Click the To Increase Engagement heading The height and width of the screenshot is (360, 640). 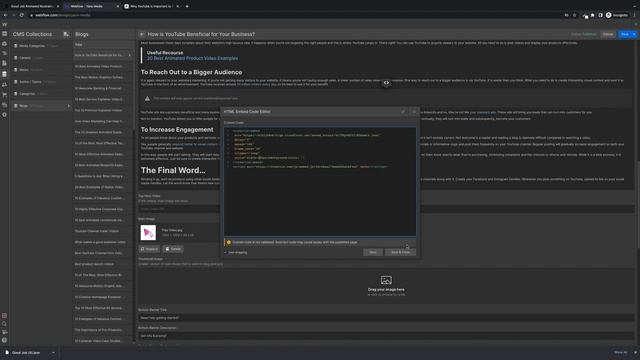(177, 130)
